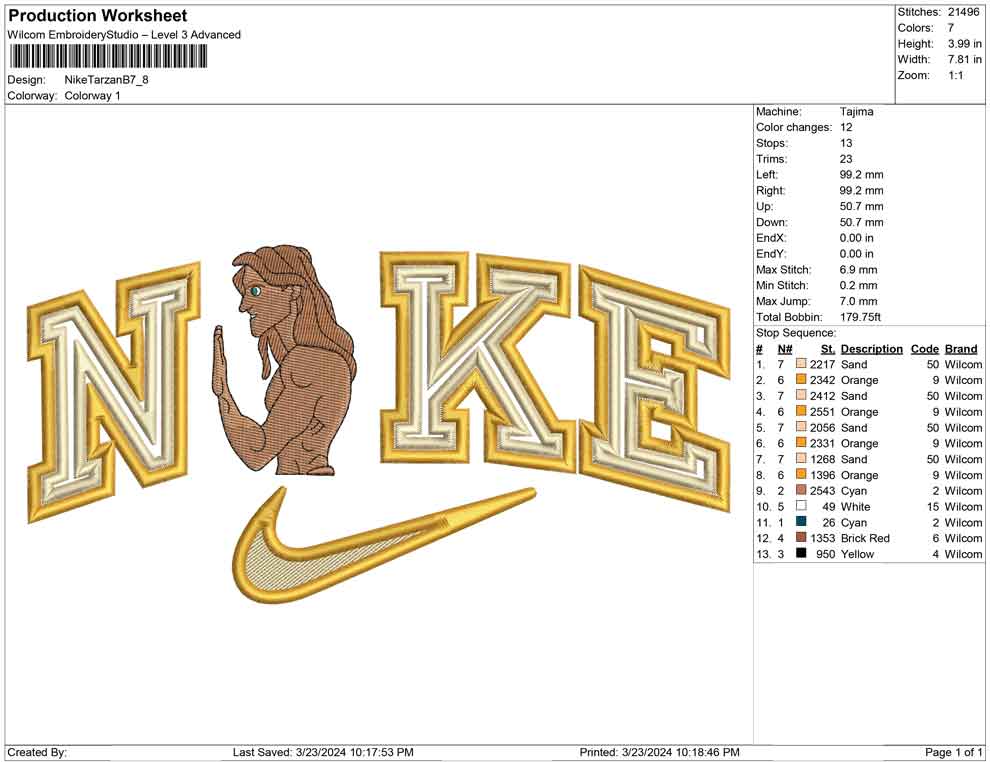Click the 'Down:' value 50.7 mm
The width and height of the screenshot is (990, 762).
[x=861, y=222]
